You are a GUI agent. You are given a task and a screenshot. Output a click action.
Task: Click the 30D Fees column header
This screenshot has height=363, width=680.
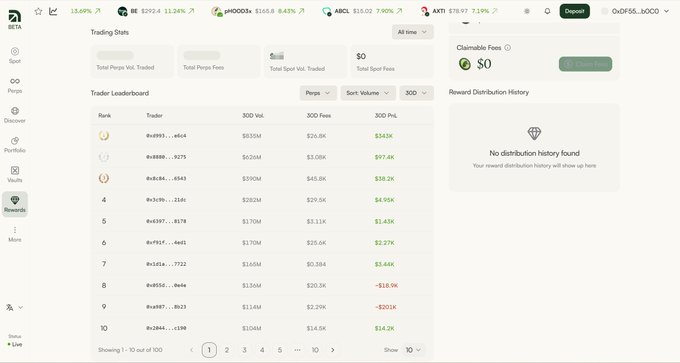click(319, 115)
